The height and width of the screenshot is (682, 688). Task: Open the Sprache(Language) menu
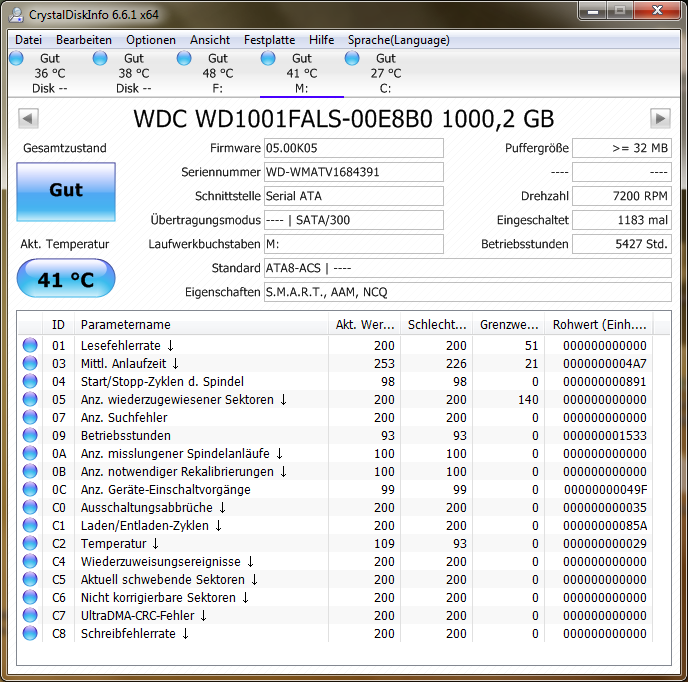tap(398, 40)
